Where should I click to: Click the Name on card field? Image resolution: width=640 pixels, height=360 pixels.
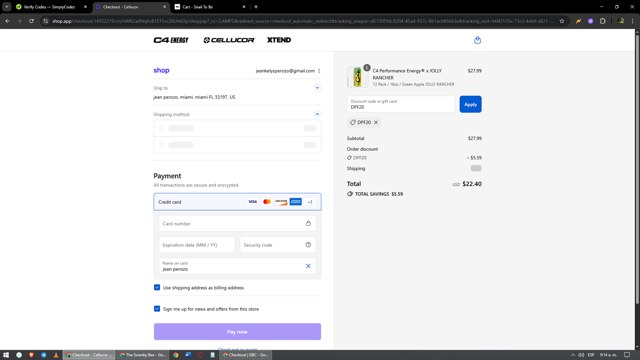(237, 266)
